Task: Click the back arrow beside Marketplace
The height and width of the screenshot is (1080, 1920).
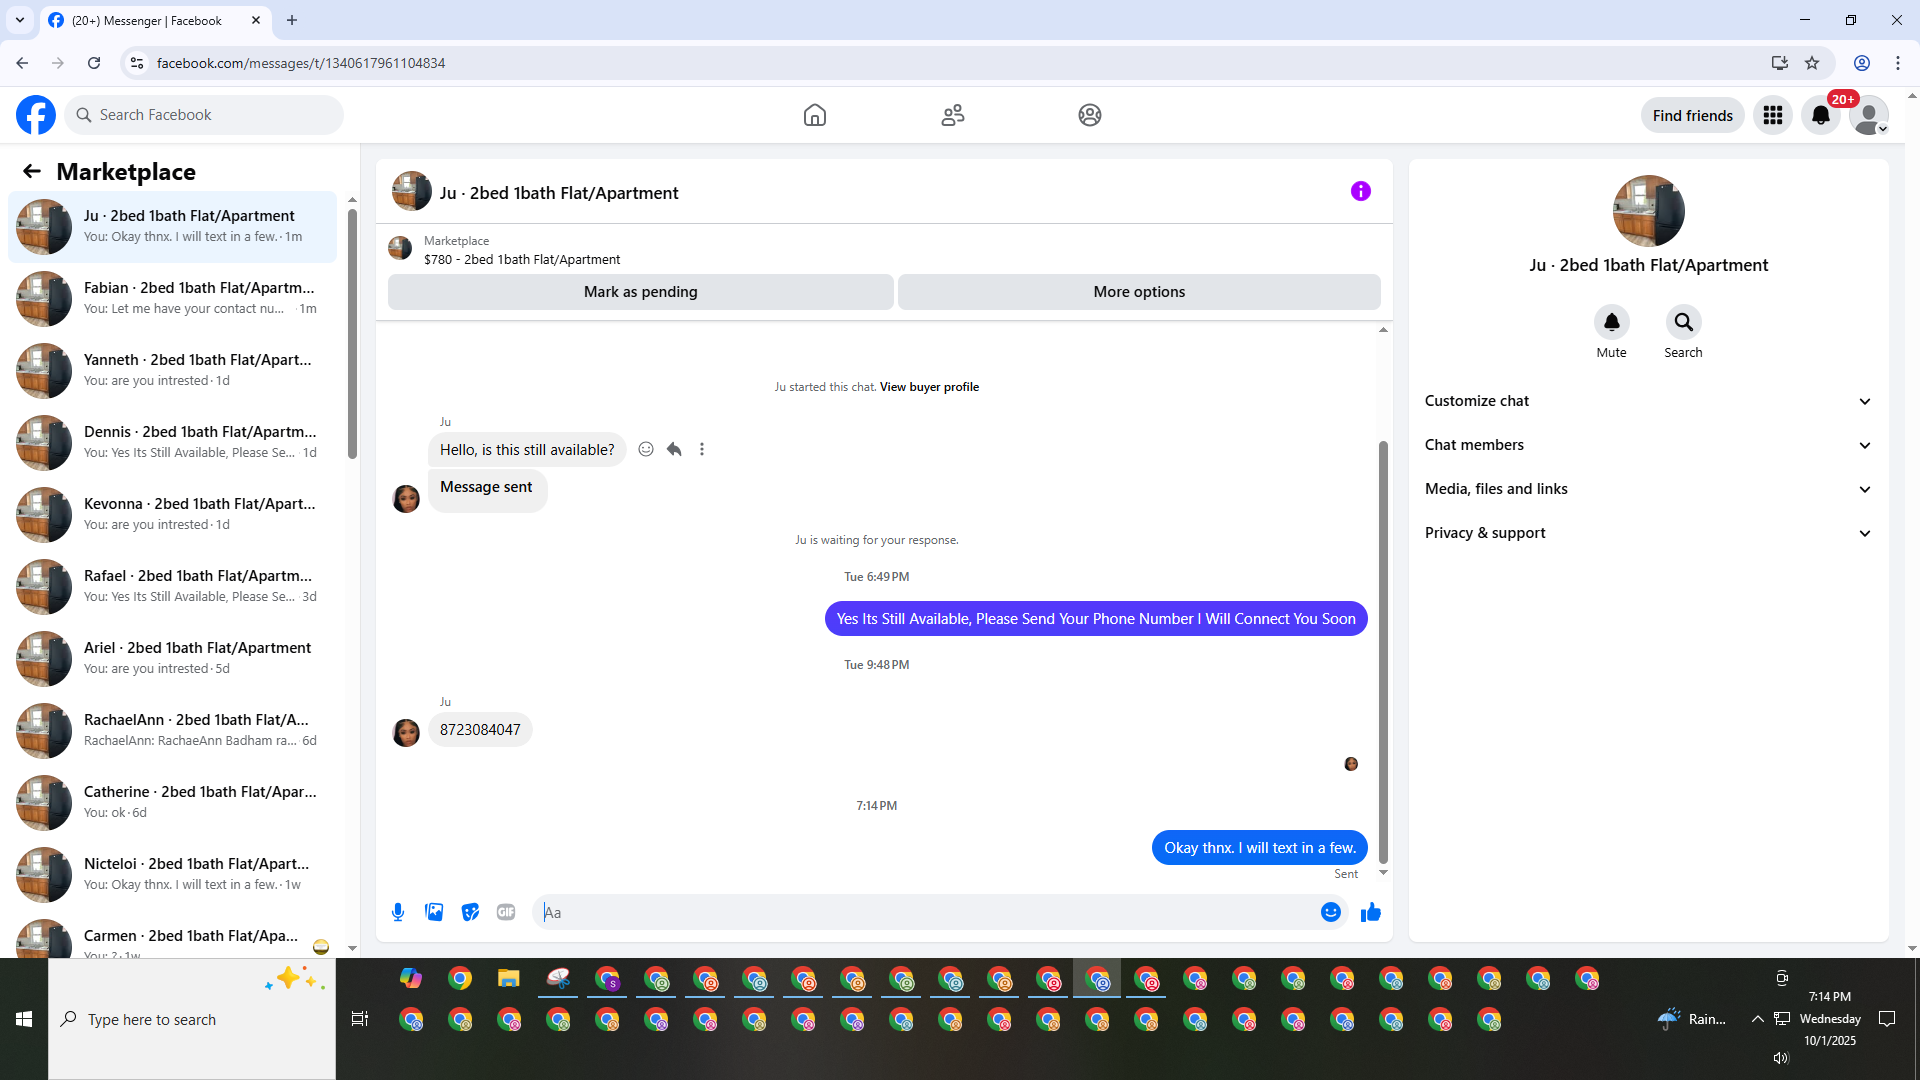Action: click(32, 172)
